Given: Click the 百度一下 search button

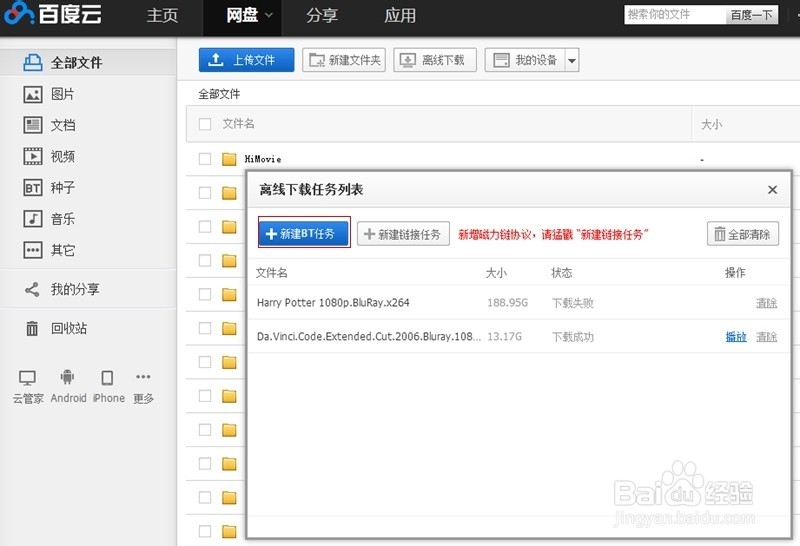Looking at the screenshot, I should pos(752,15).
